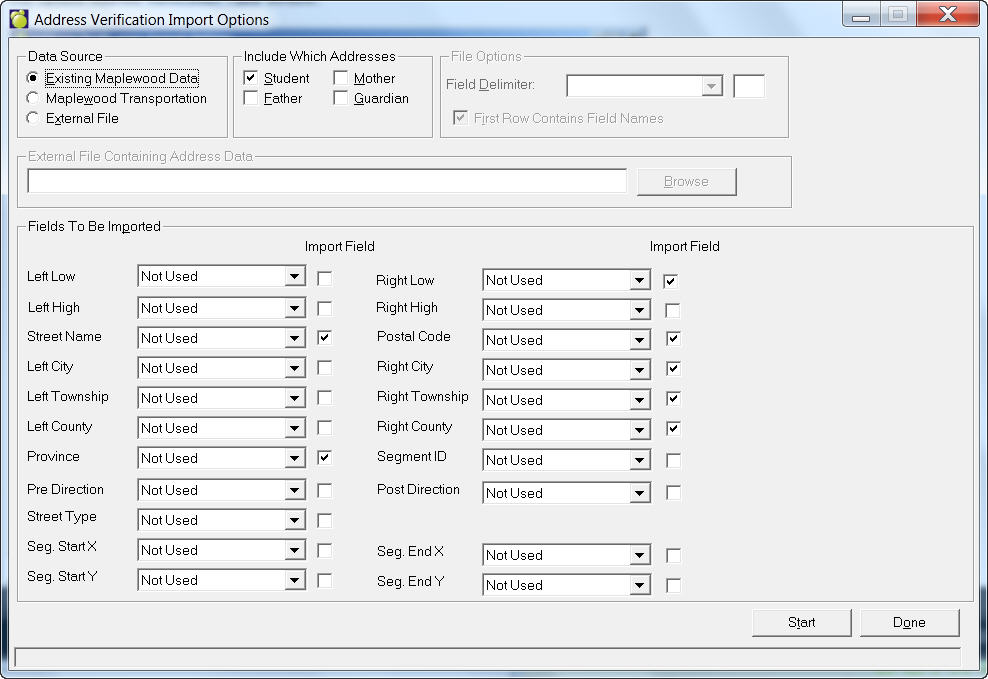Toggle the Province import field checkbox

pyautogui.click(x=324, y=457)
